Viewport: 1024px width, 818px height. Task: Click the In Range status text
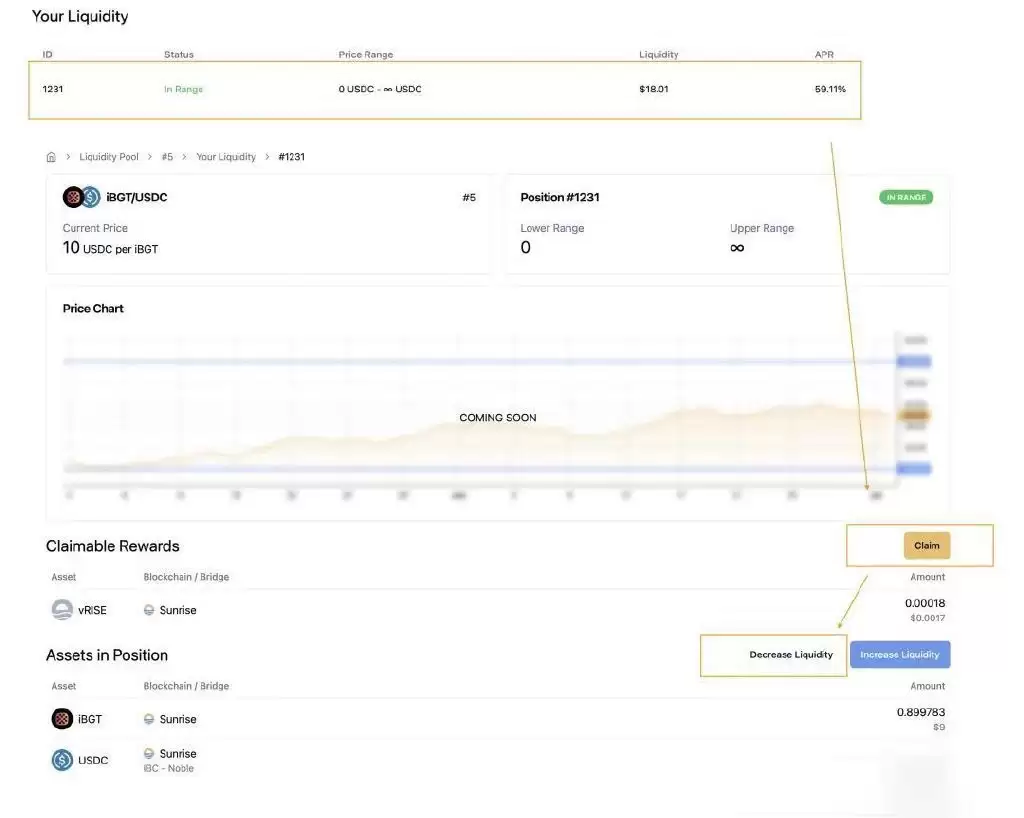coord(183,90)
